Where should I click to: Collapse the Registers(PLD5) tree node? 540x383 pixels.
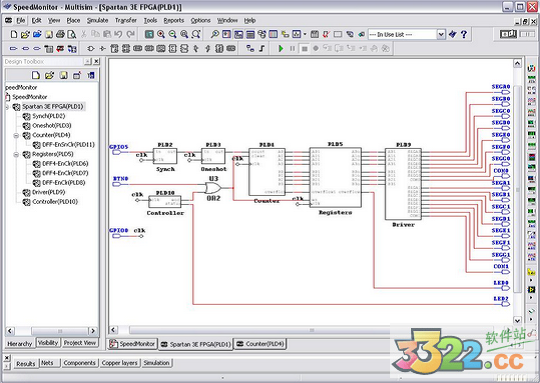coord(16,155)
